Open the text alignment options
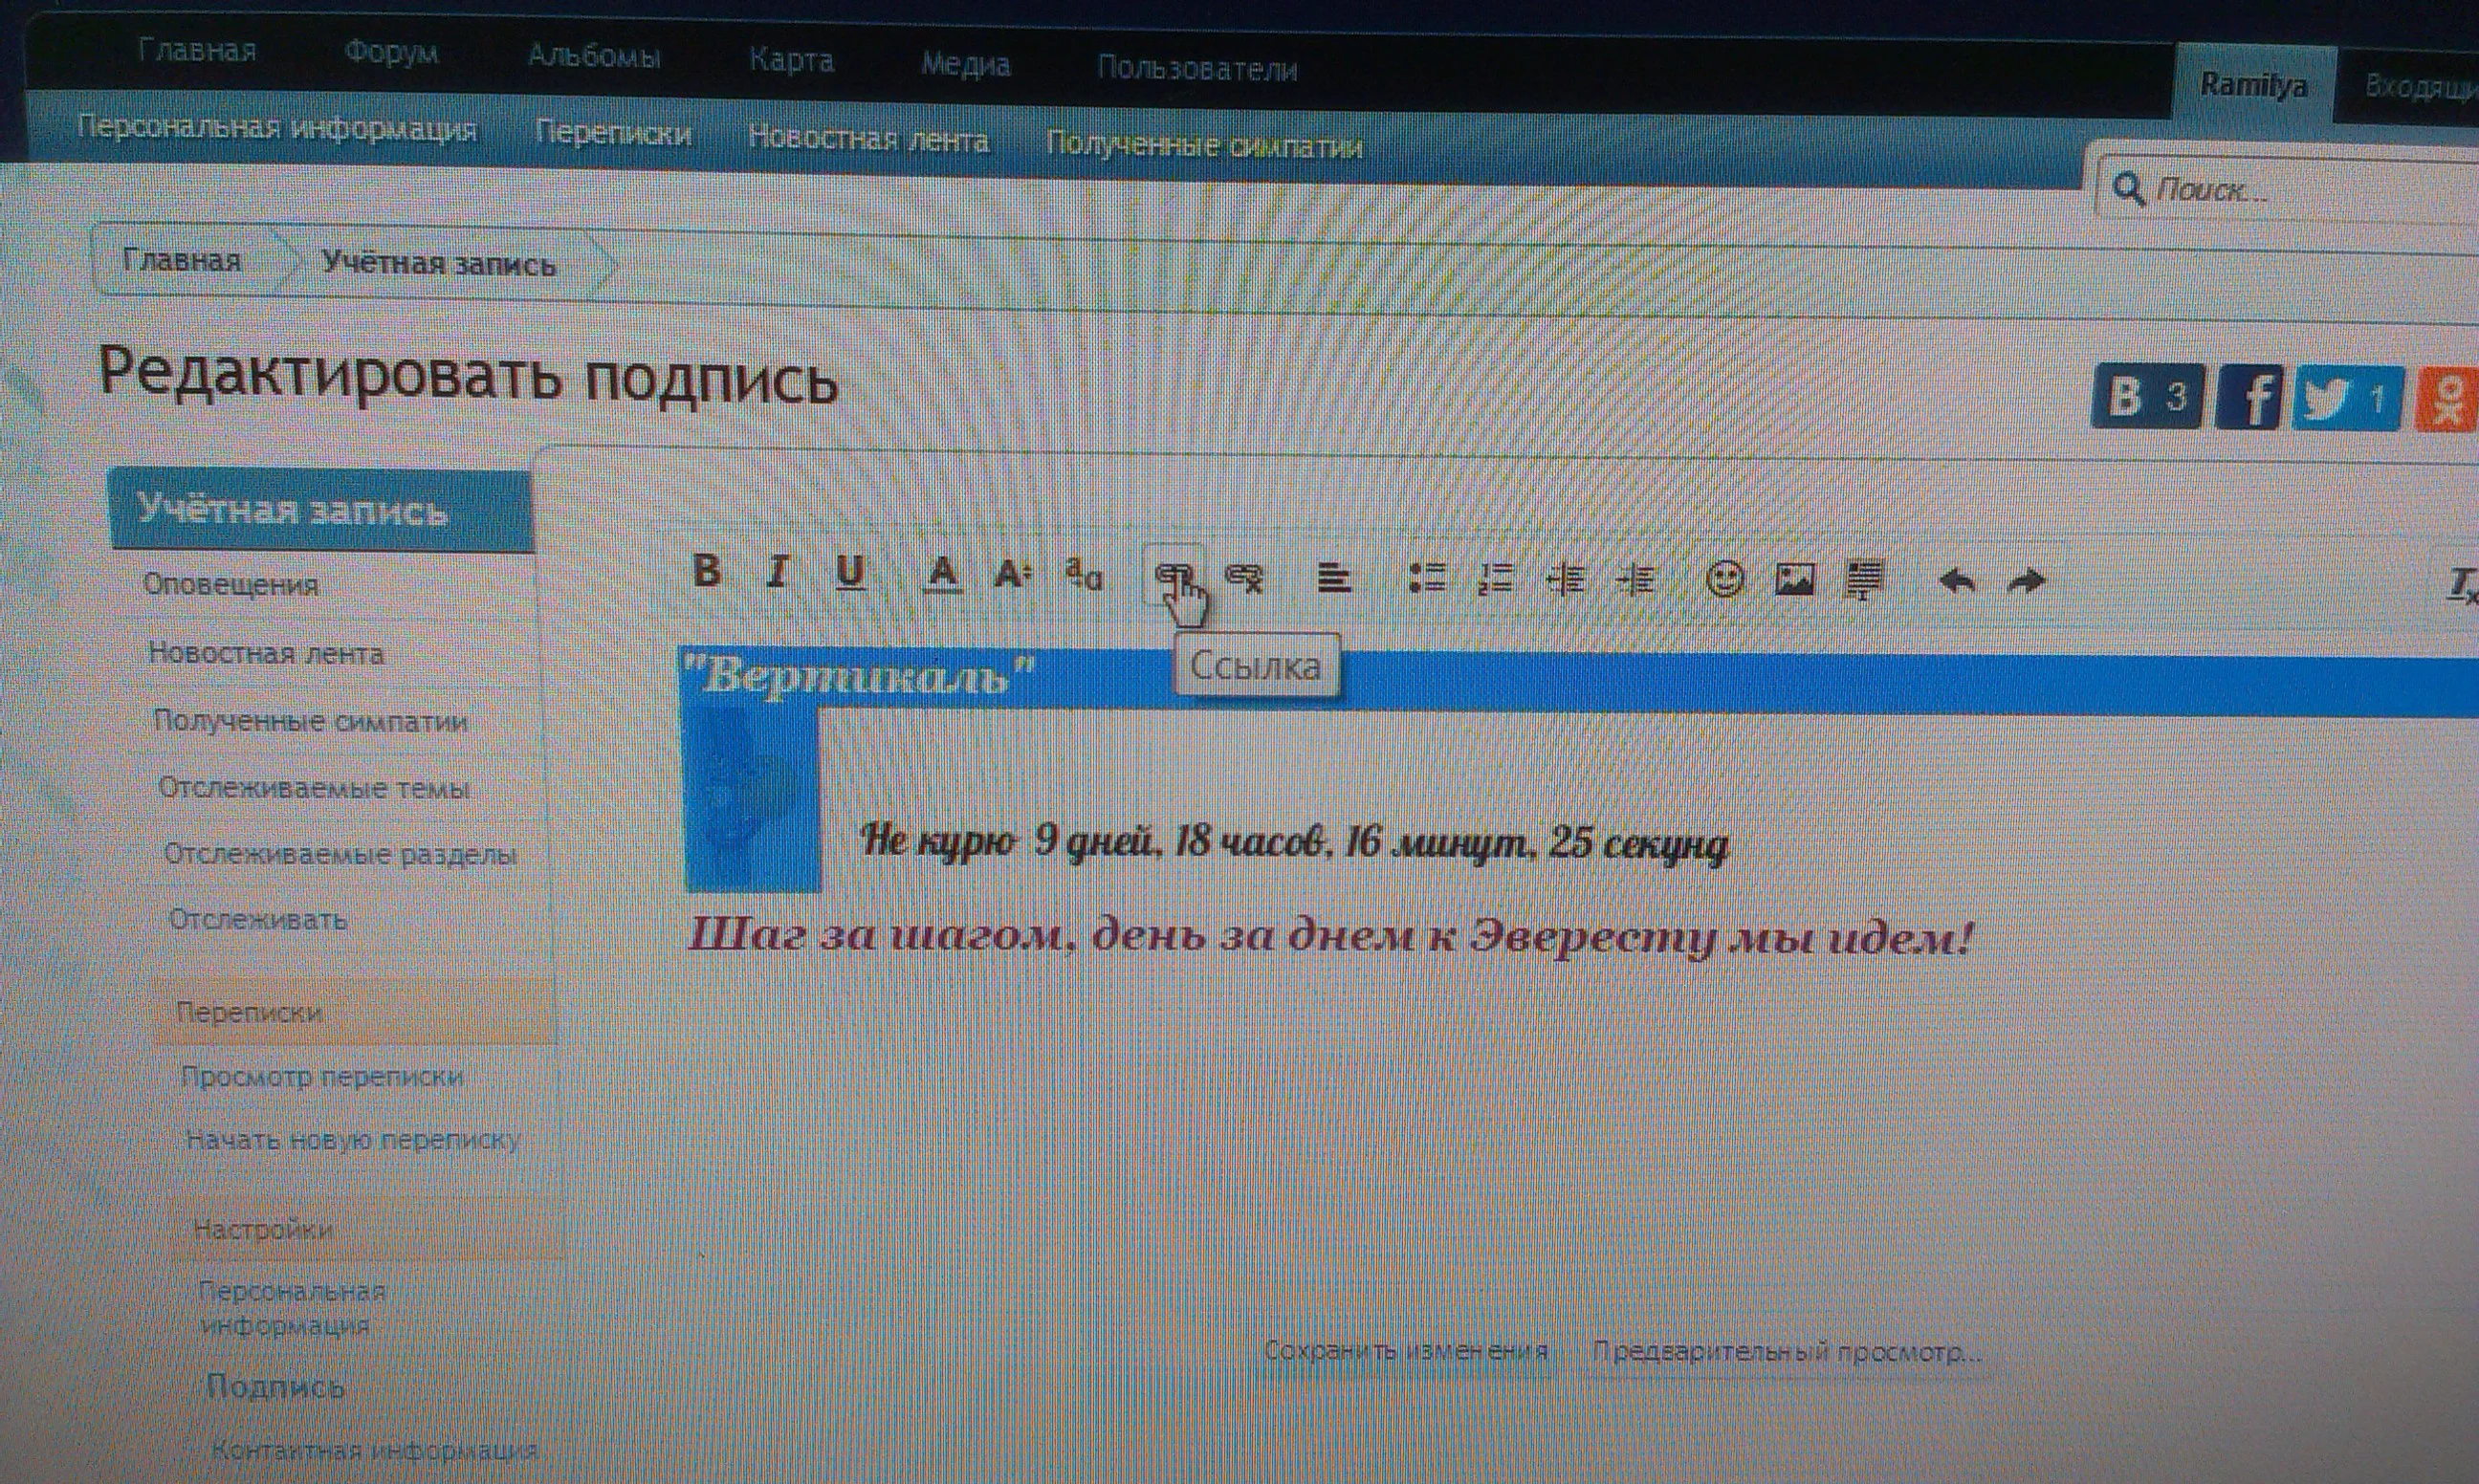Screen dimensions: 2479x1484 (x=1335, y=578)
